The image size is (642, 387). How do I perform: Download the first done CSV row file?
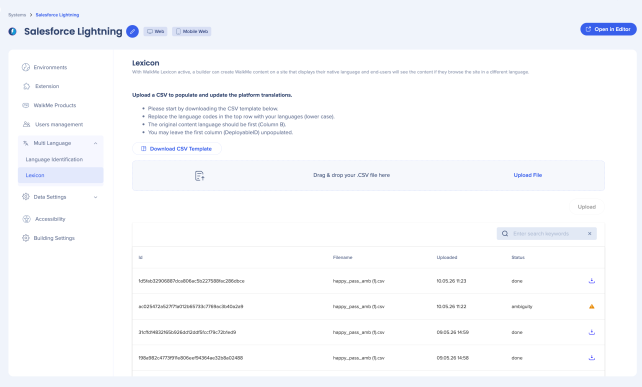(x=592, y=281)
